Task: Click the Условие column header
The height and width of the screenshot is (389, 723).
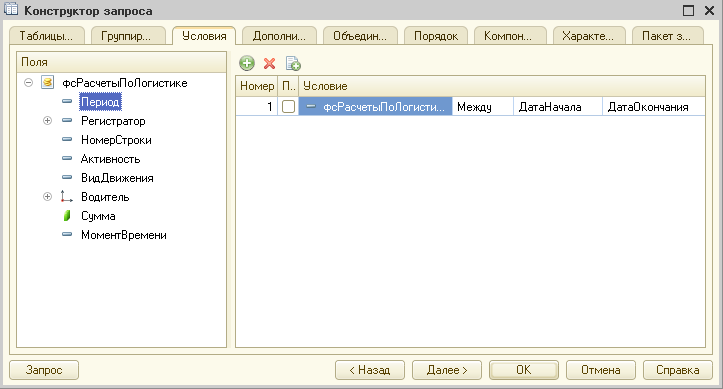Action: (x=502, y=86)
